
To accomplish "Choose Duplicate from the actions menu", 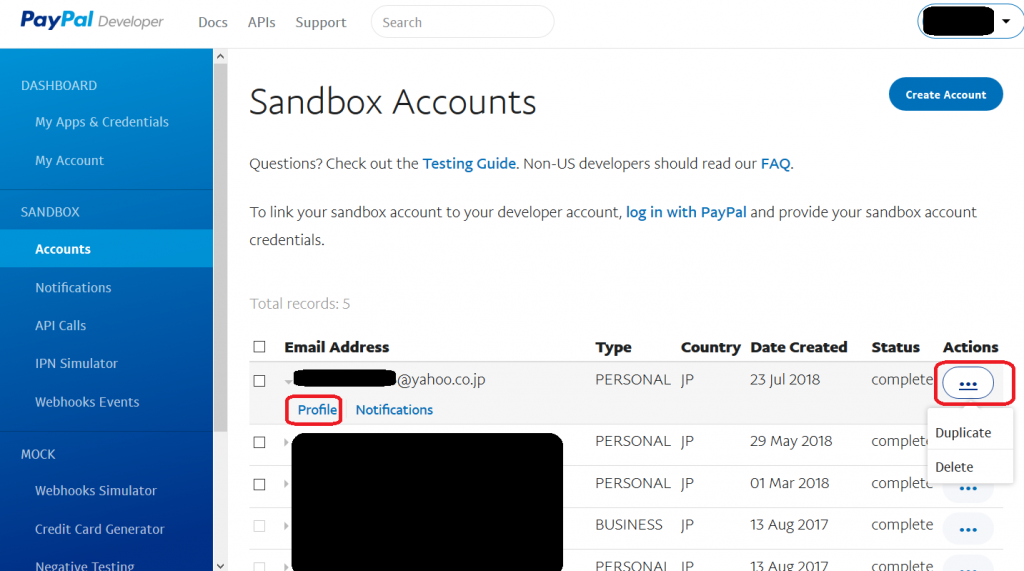I will [963, 433].
